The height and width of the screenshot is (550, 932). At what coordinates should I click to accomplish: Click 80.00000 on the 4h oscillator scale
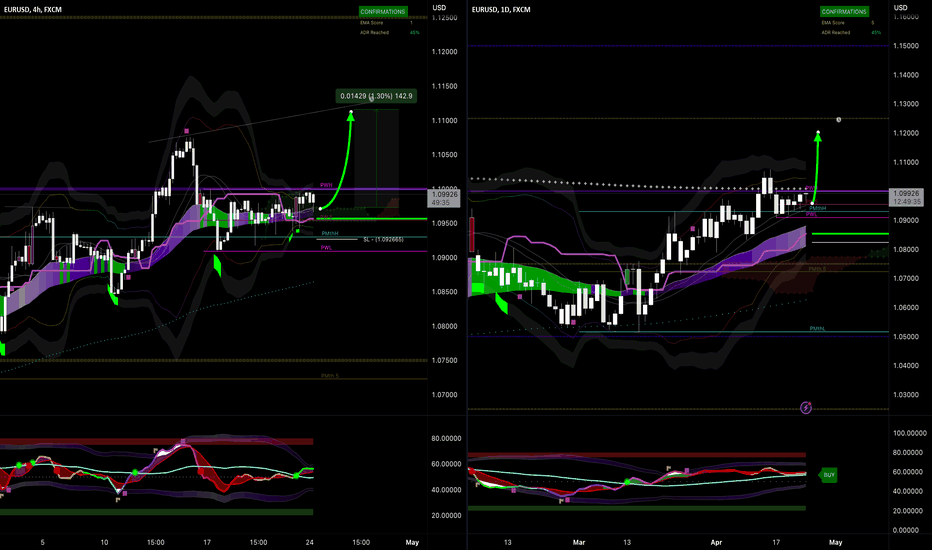pos(446,438)
